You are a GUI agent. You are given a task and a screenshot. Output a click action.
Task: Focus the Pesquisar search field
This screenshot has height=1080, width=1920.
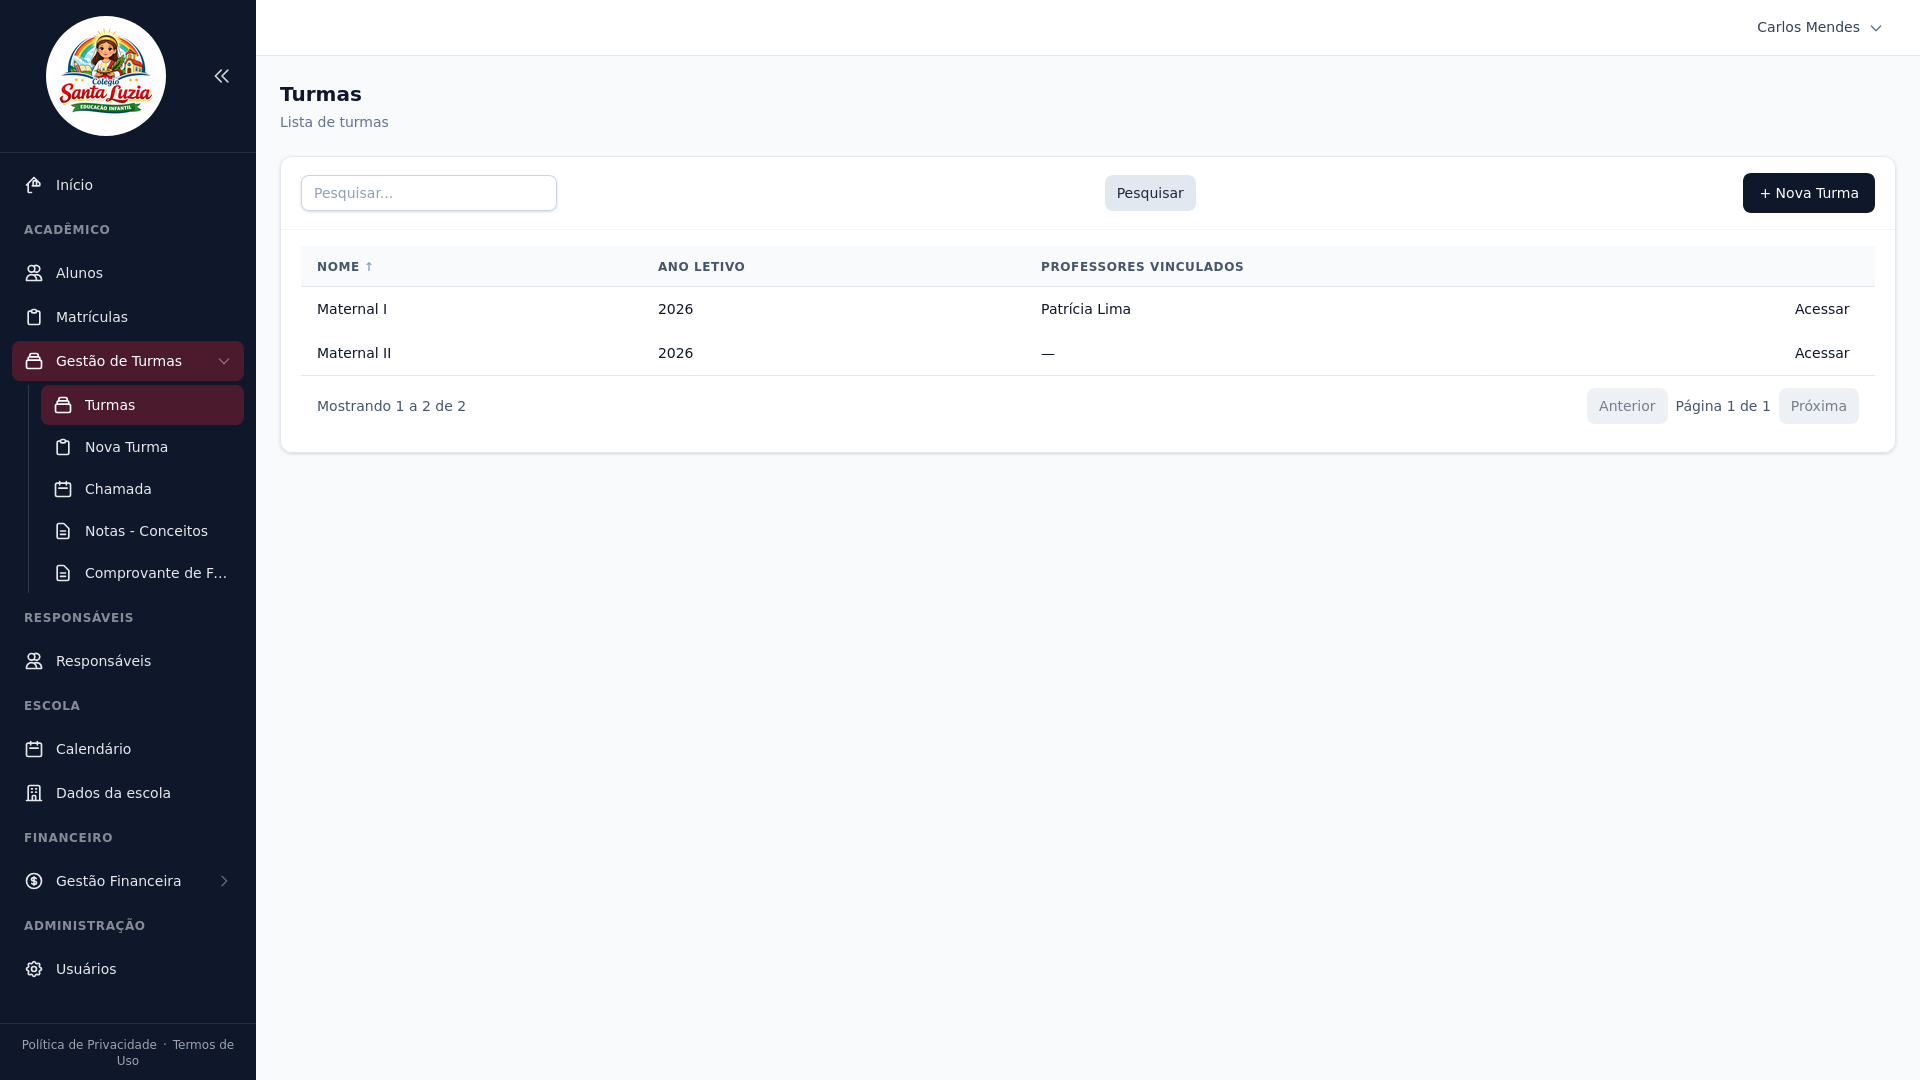coord(428,193)
